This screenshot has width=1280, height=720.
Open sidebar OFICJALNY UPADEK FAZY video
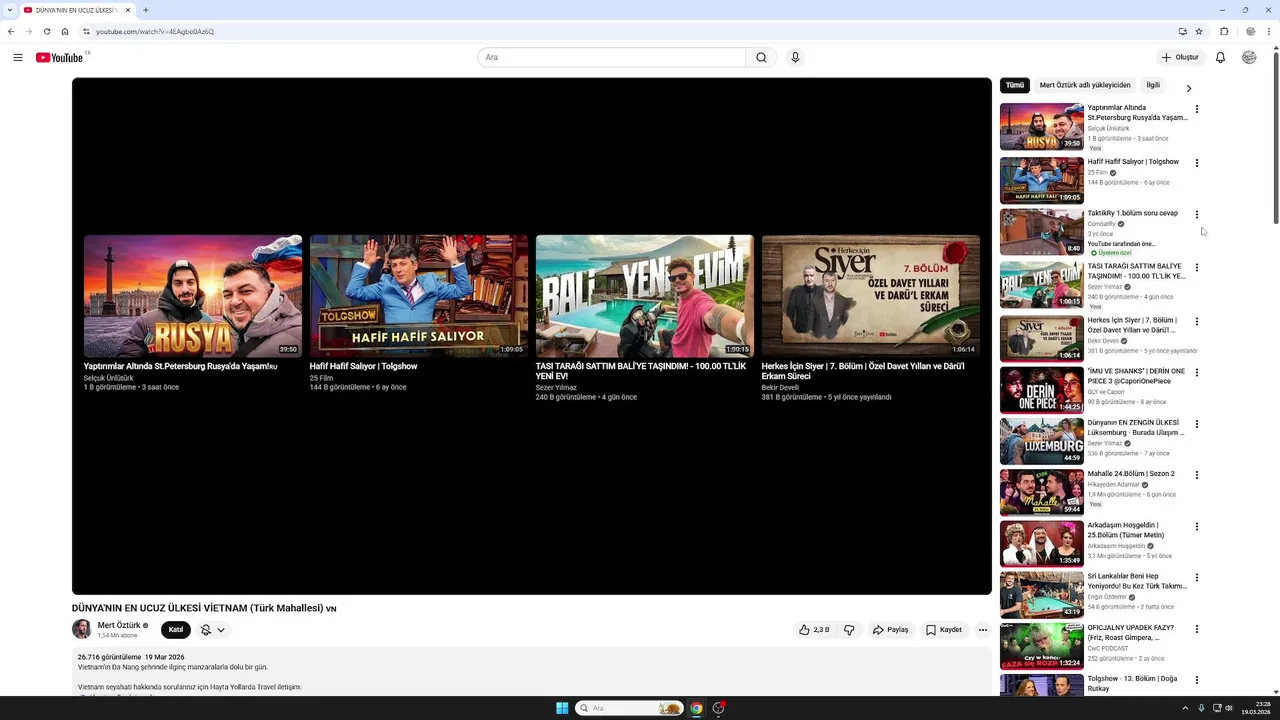pos(1042,647)
